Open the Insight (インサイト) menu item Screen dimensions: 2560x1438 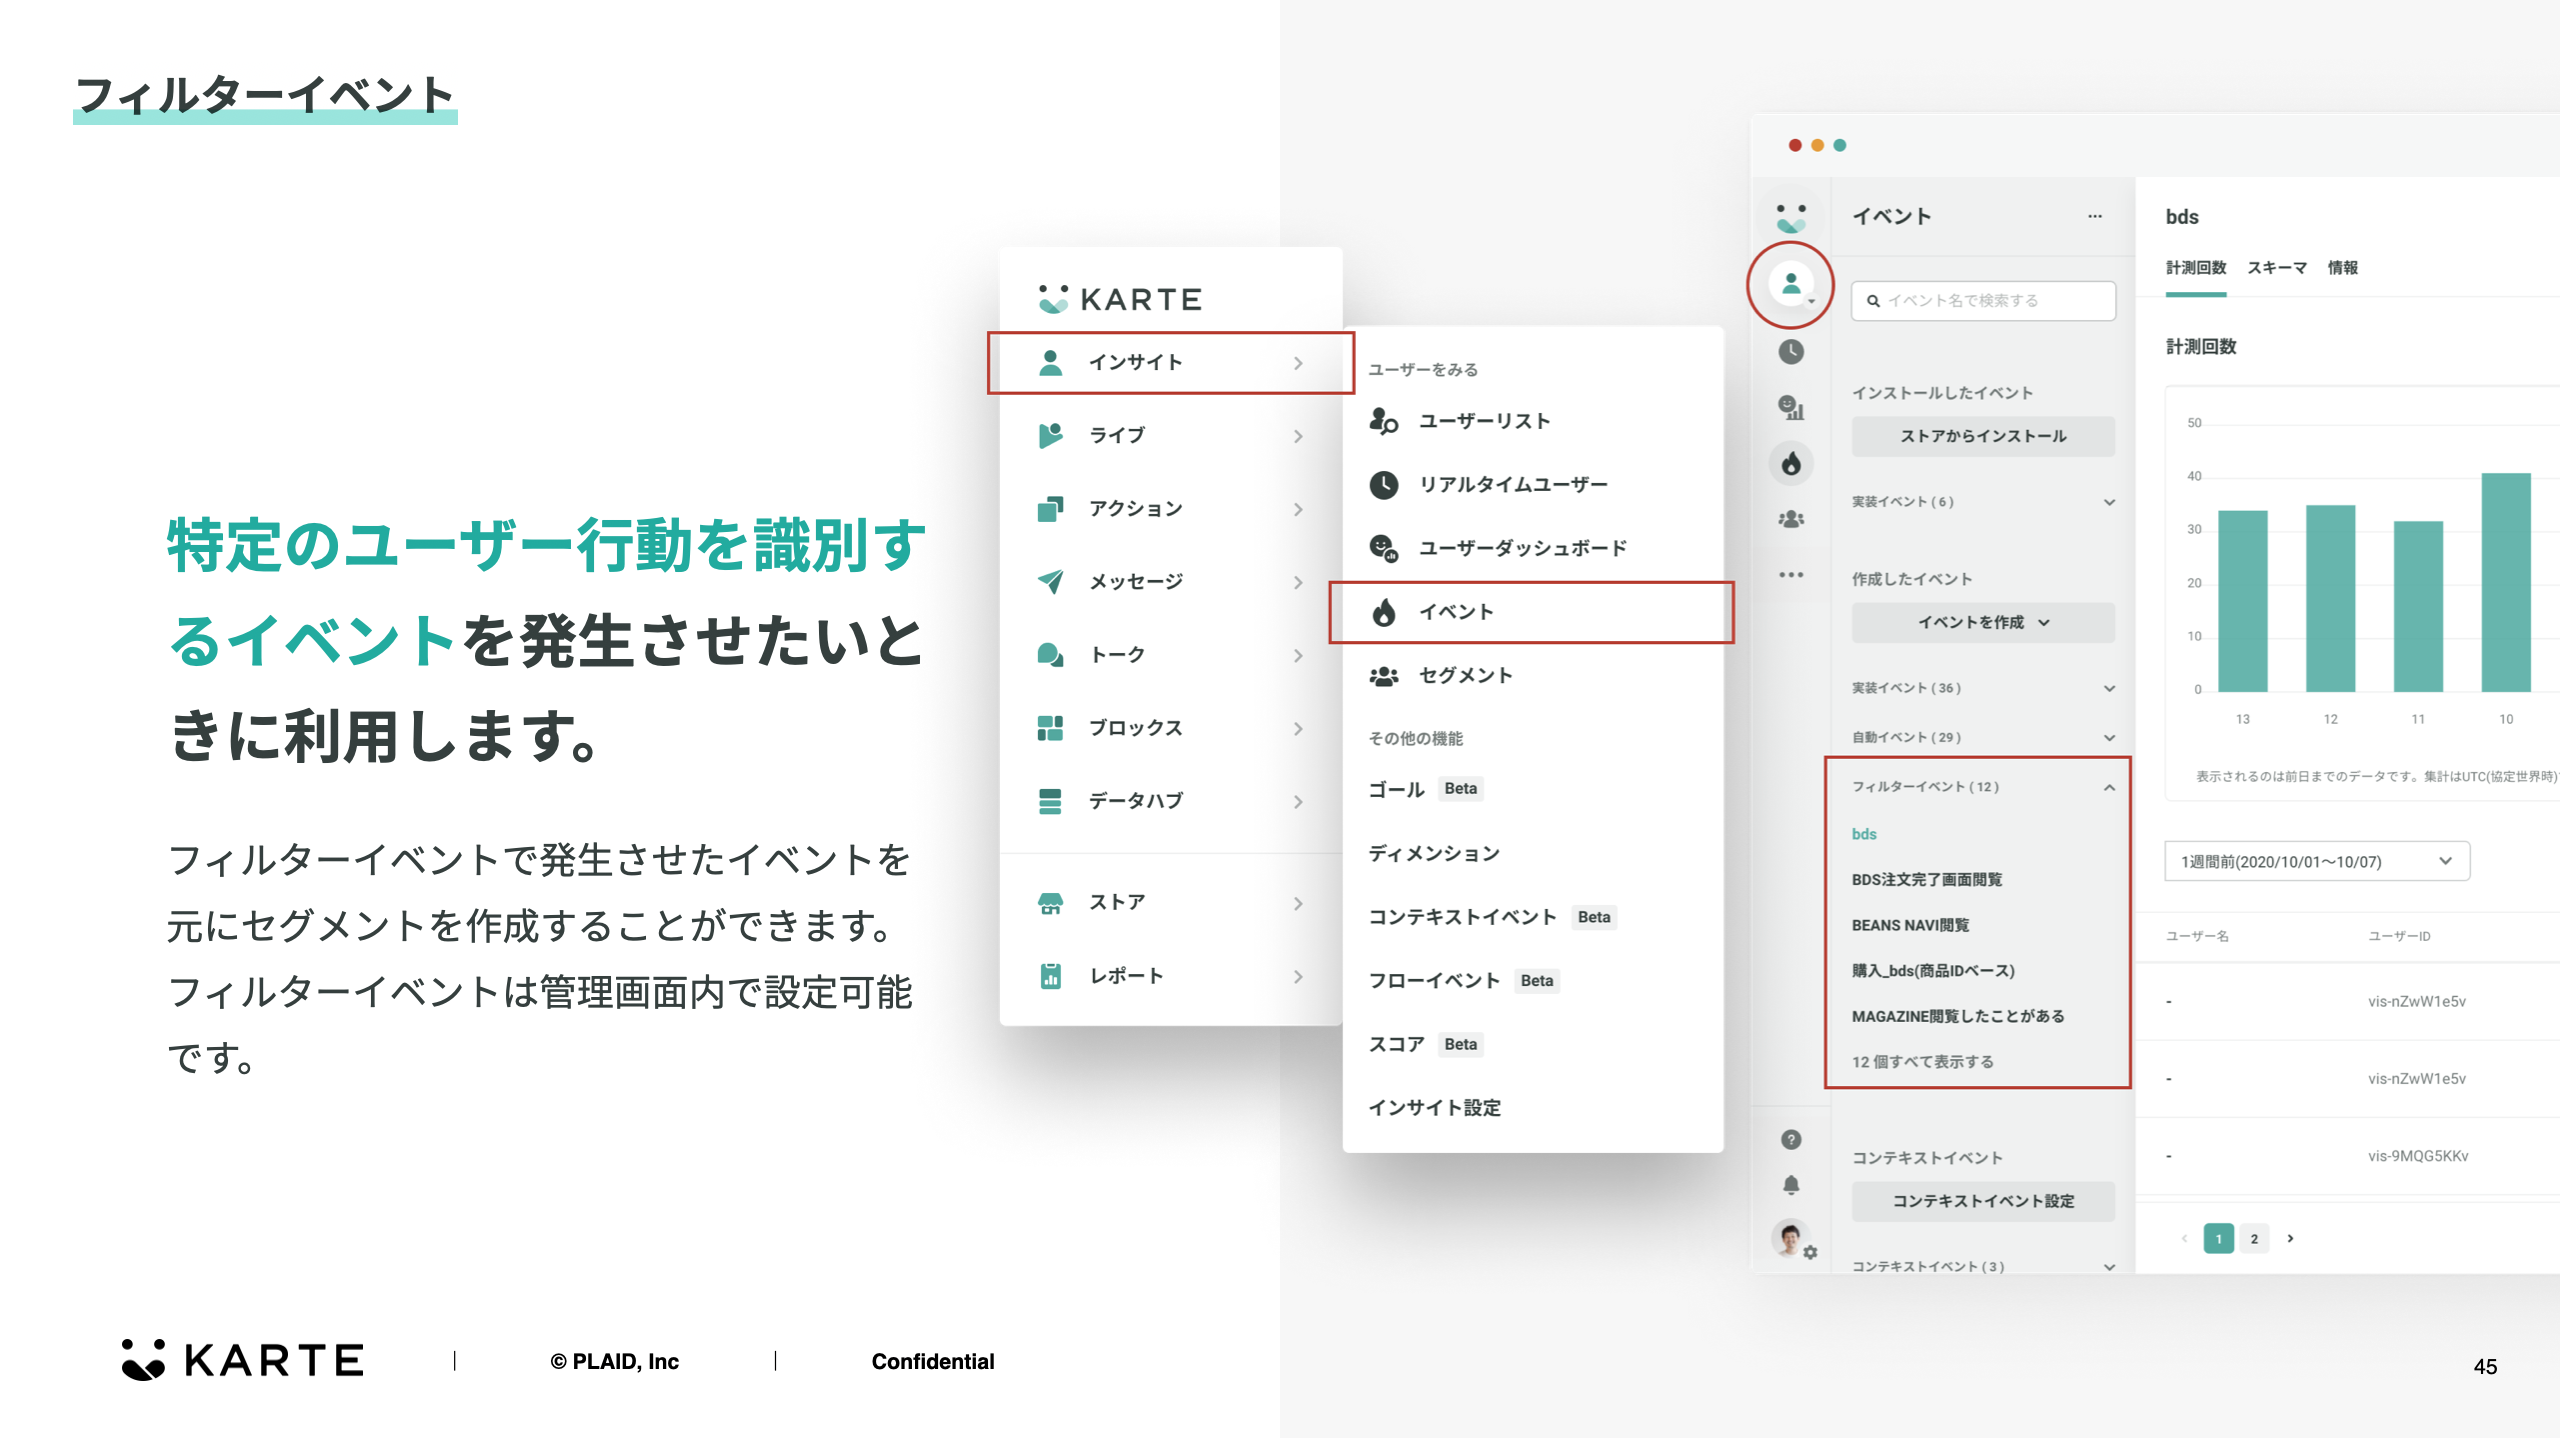1170,363
